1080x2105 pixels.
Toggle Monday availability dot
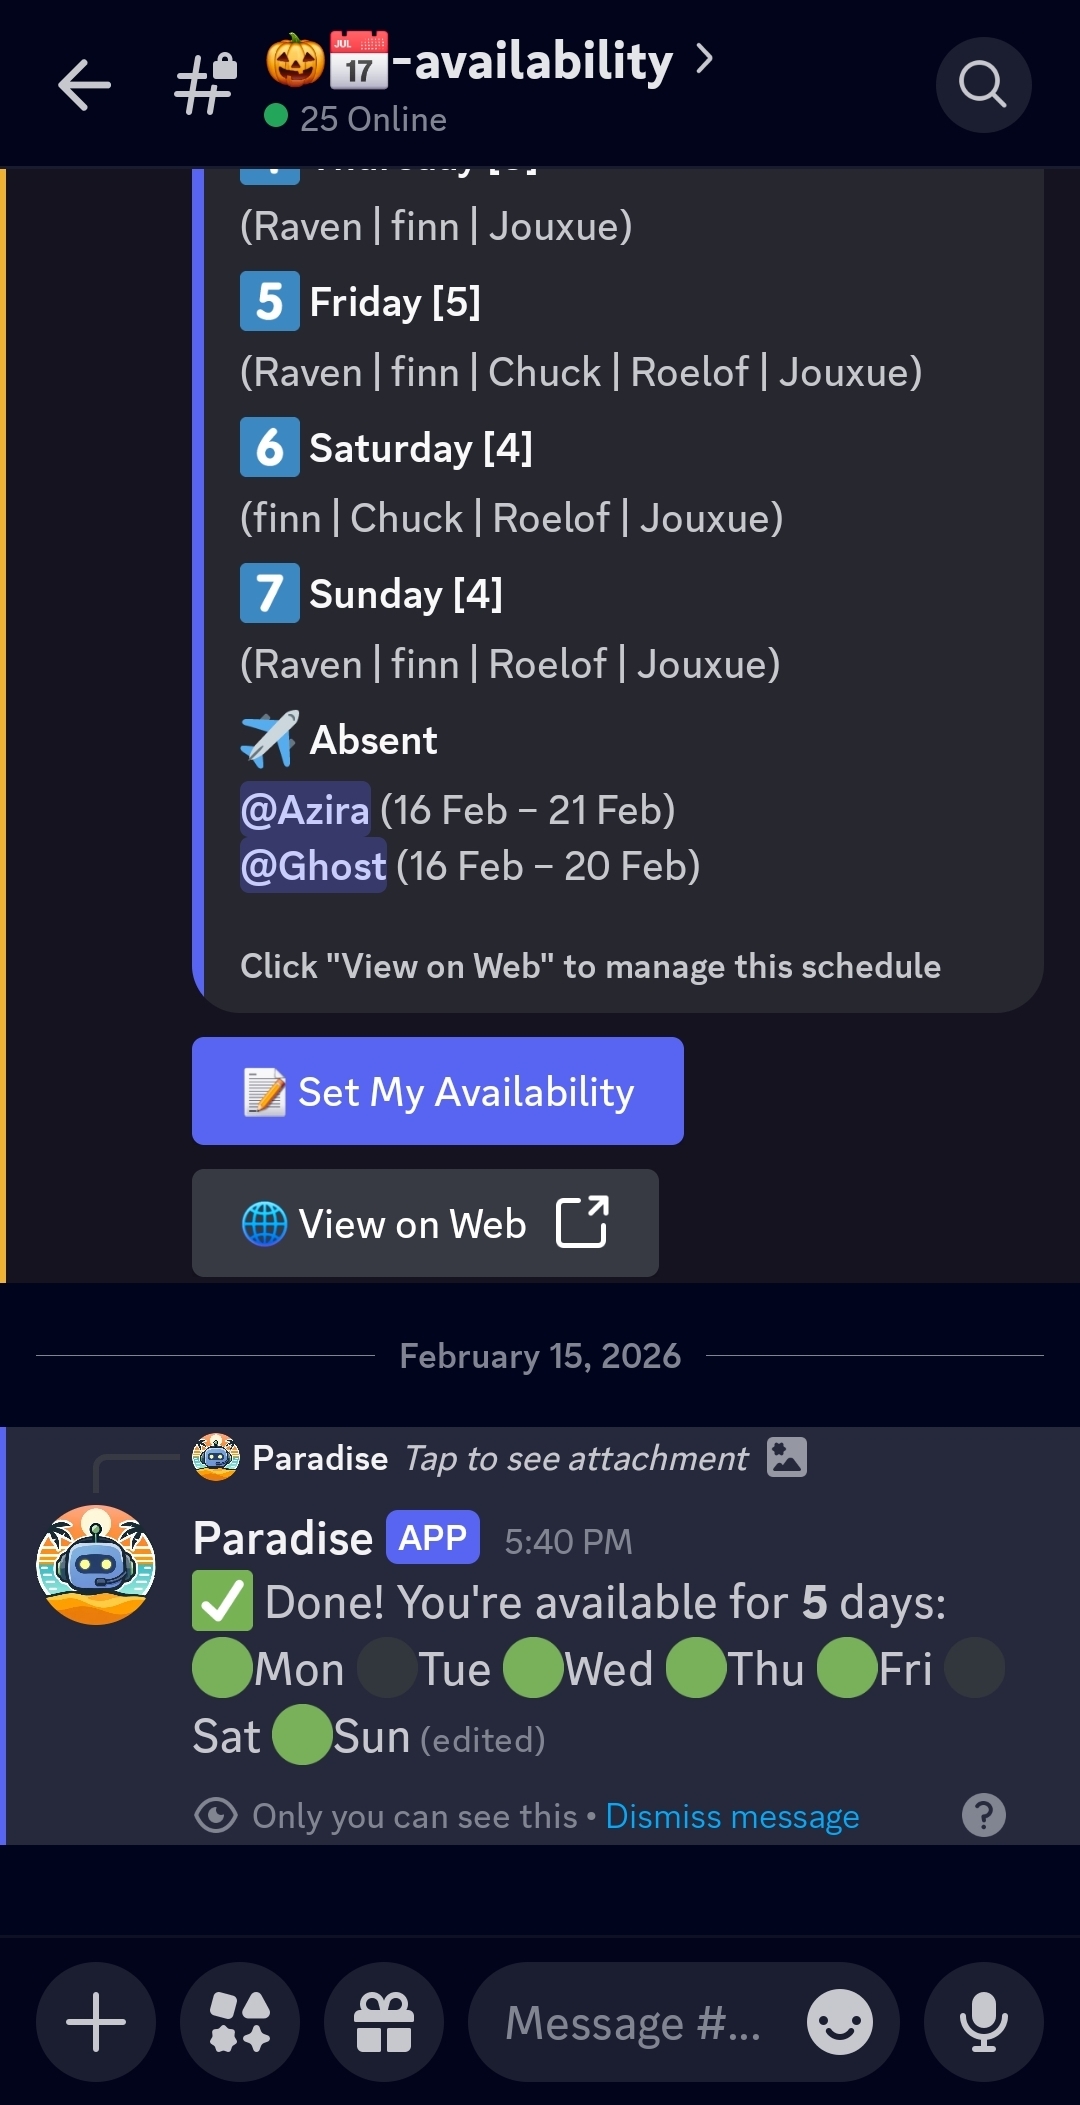[220, 1667]
